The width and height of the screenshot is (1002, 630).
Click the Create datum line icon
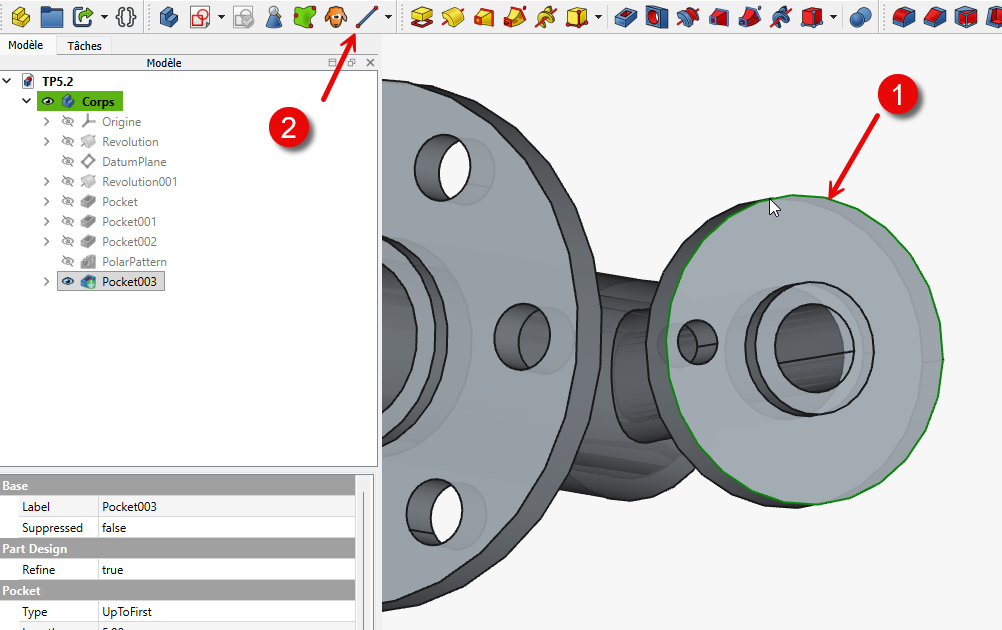367,17
